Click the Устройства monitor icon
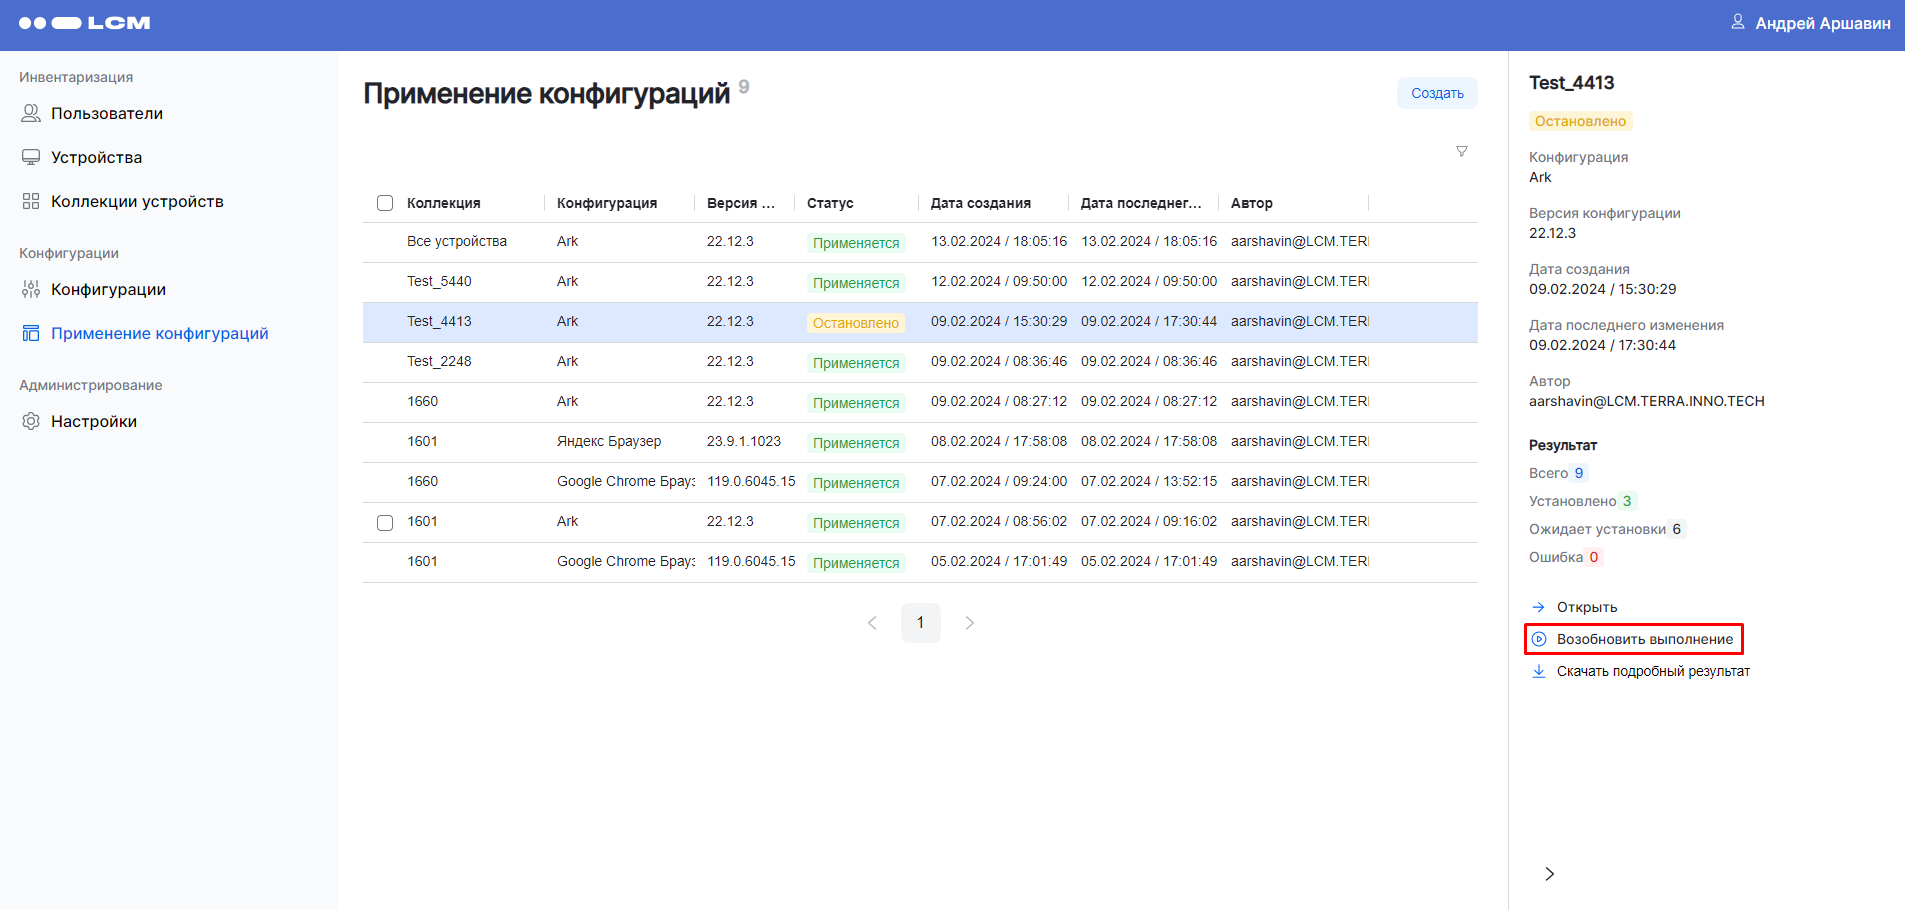The height and width of the screenshot is (910, 1905). coord(31,157)
